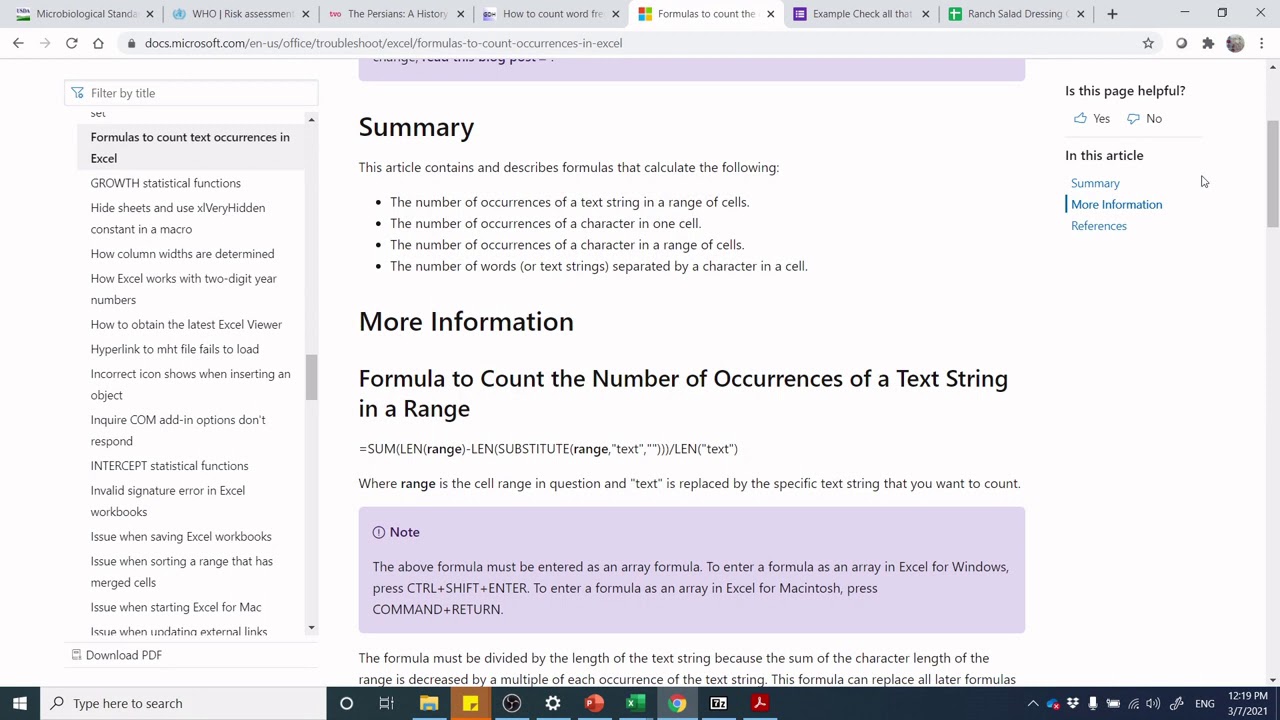This screenshot has width=1280, height=720.
Task: Open Task View on the taskbar
Action: (386, 703)
